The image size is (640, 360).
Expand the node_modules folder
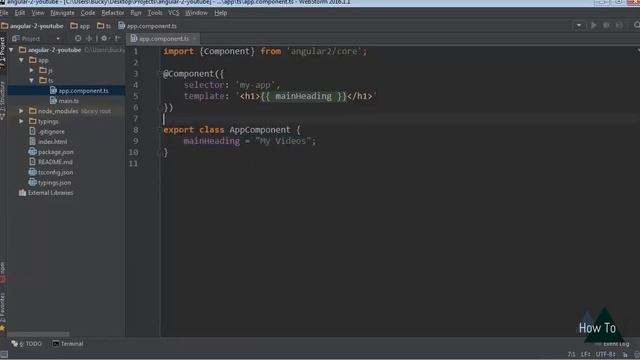tap(21, 111)
